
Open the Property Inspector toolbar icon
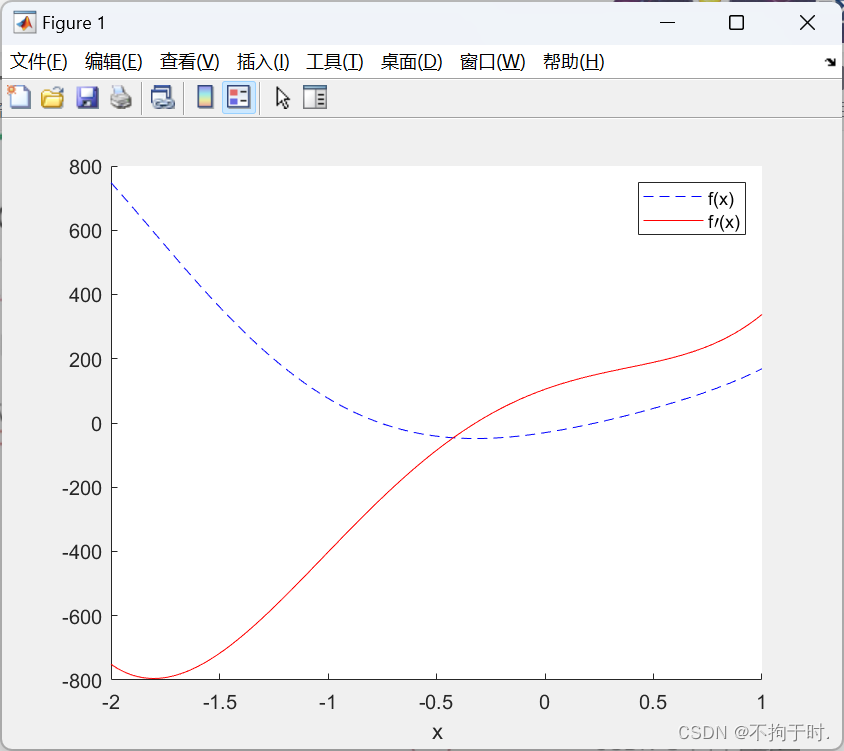tap(315, 97)
